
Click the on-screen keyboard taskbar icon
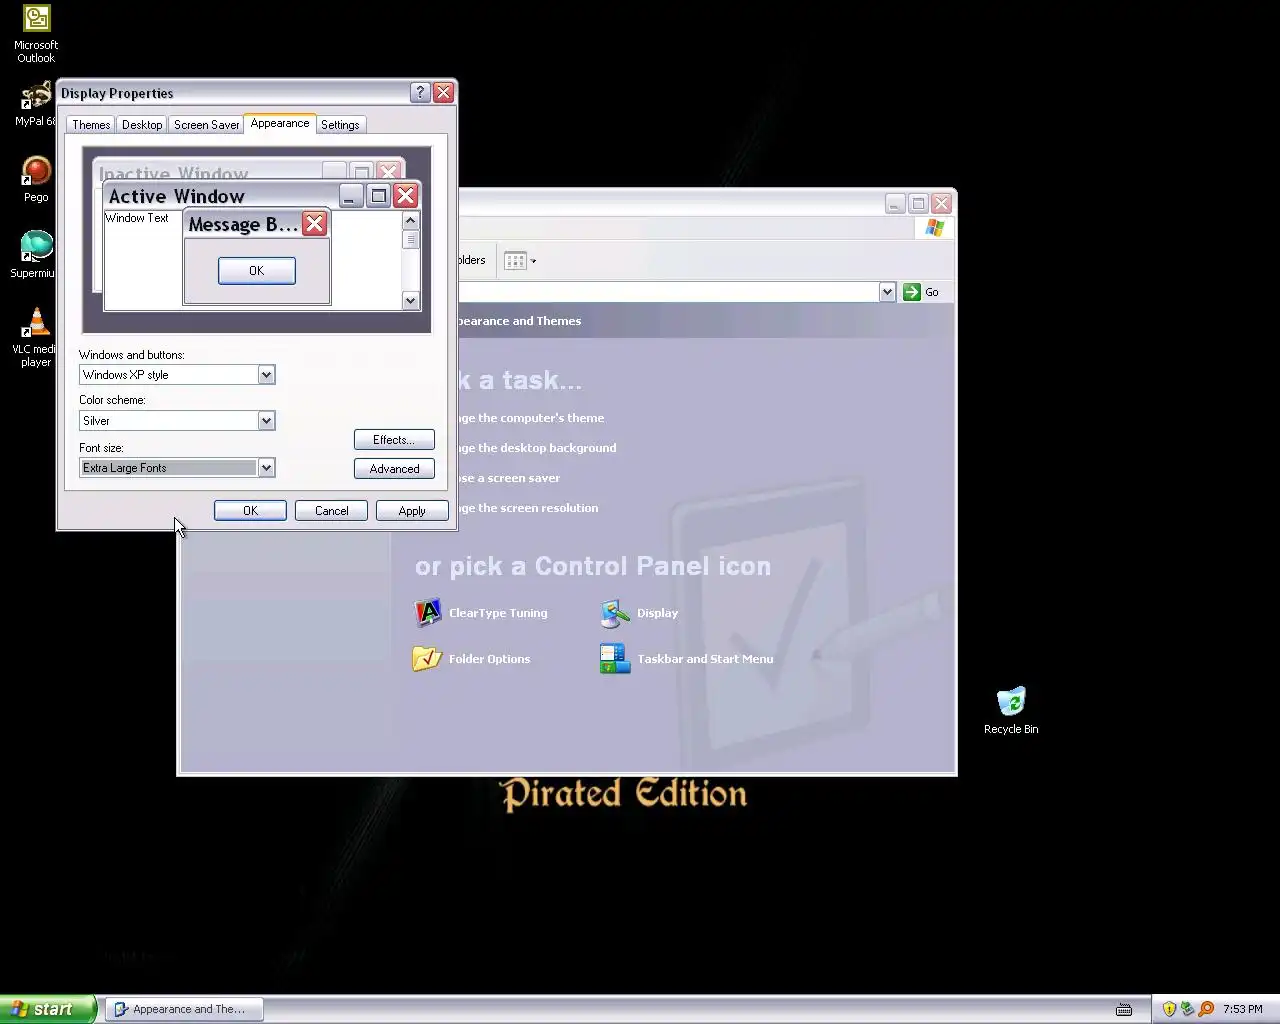[x=1124, y=1009]
